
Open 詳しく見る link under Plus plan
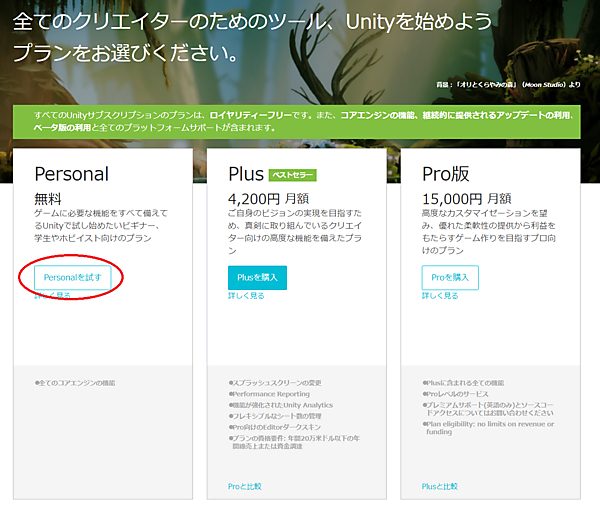click(246, 295)
